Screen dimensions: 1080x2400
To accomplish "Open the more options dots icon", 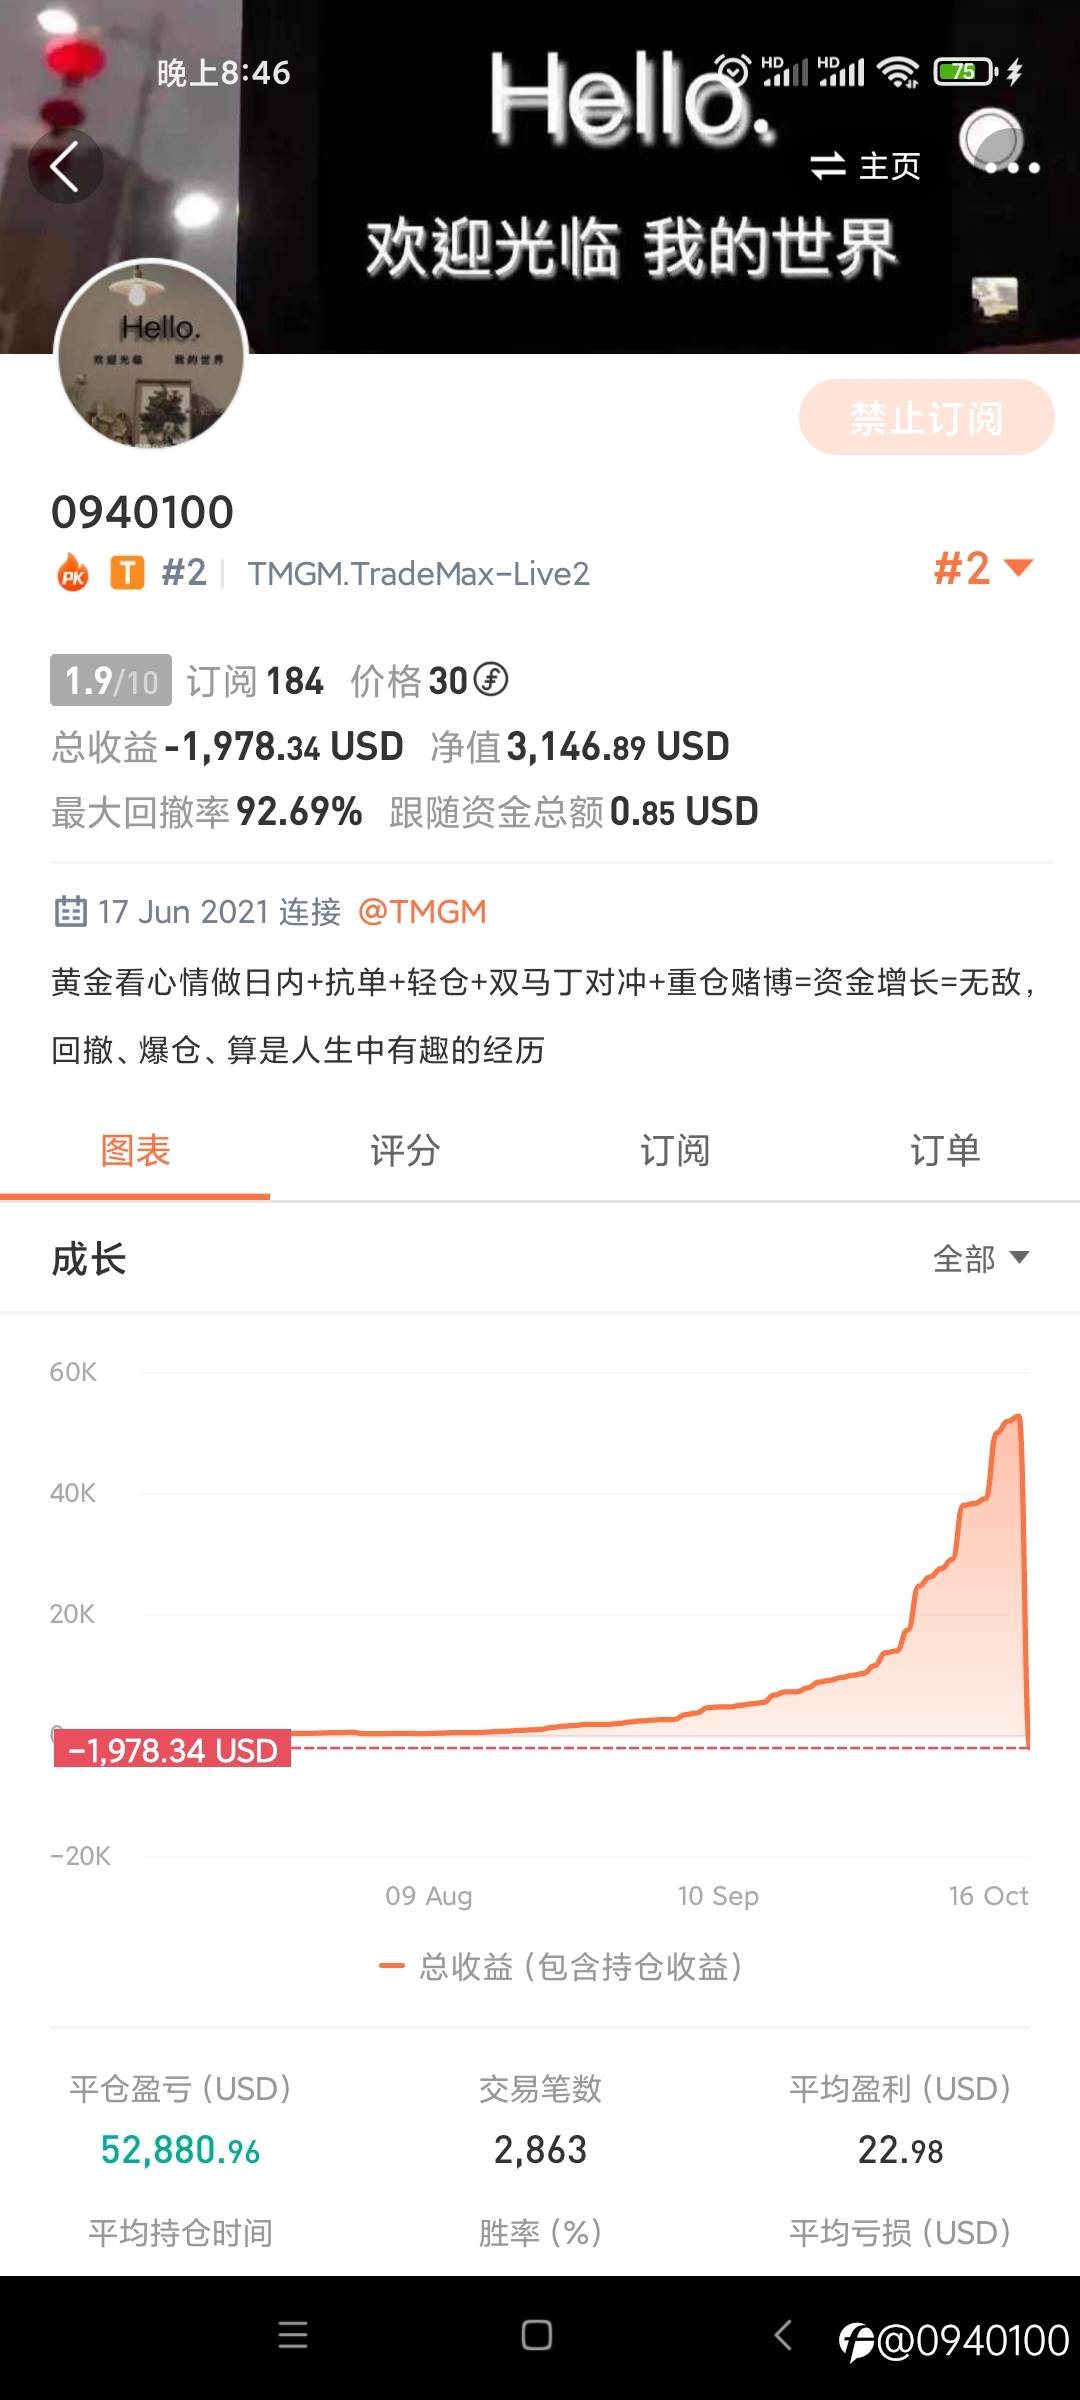I will tap(1012, 167).
